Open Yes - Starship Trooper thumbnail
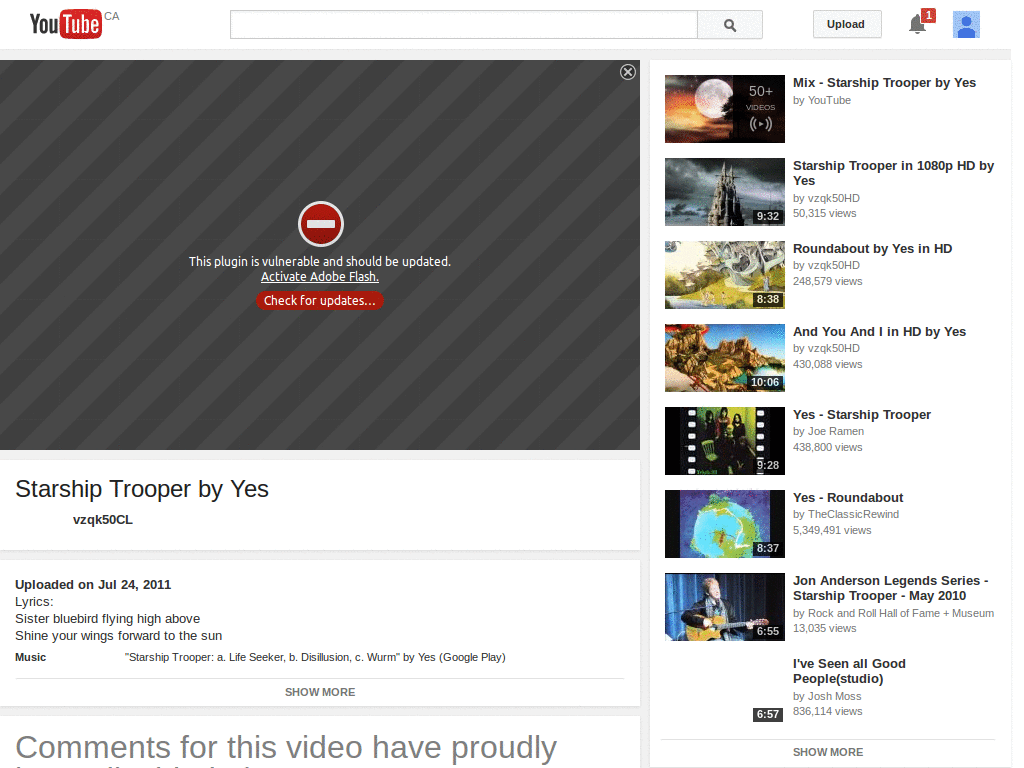This screenshot has width=1024, height=768. click(x=725, y=441)
